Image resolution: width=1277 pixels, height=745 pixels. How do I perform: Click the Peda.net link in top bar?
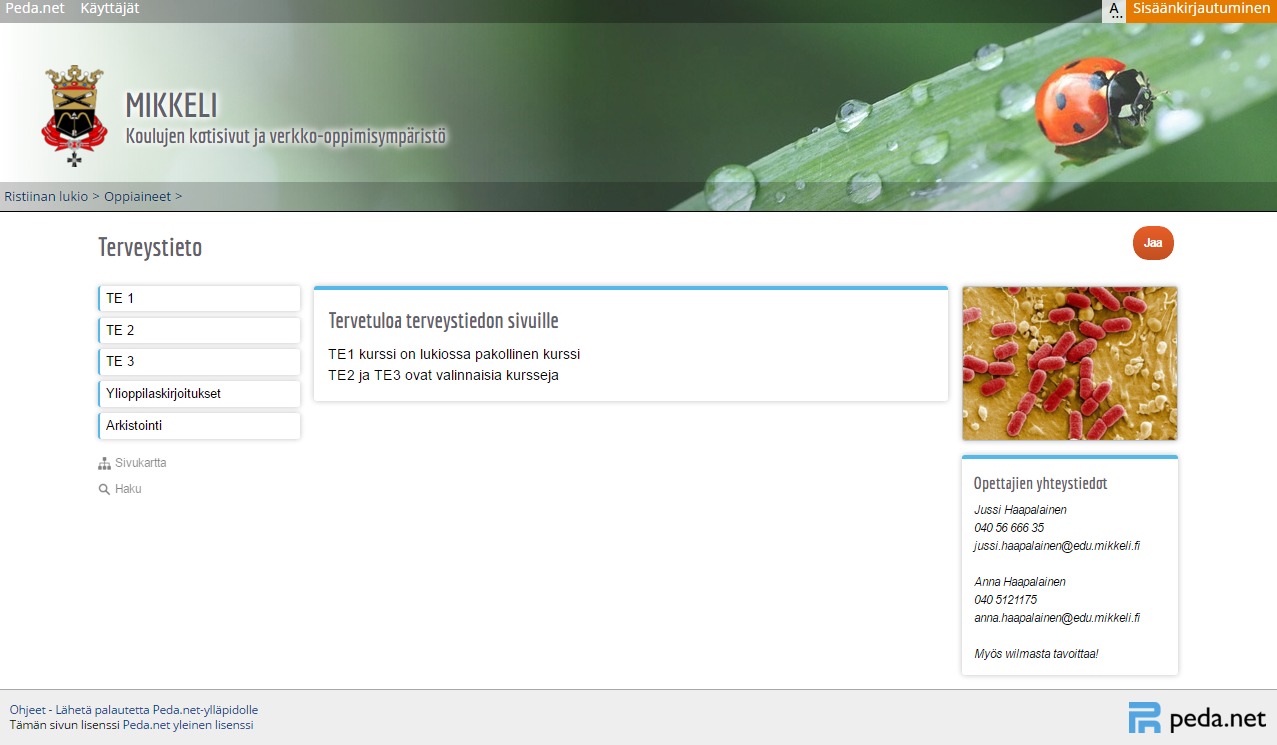pyautogui.click(x=35, y=9)
